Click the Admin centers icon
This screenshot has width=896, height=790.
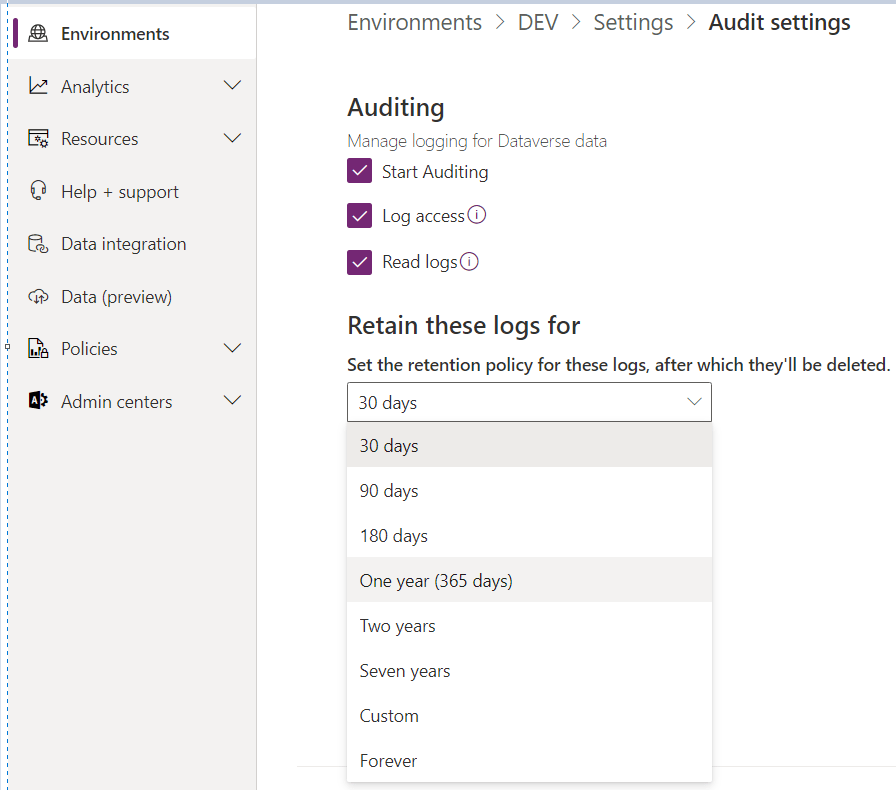pyautogui.click(x=38, y=402)
